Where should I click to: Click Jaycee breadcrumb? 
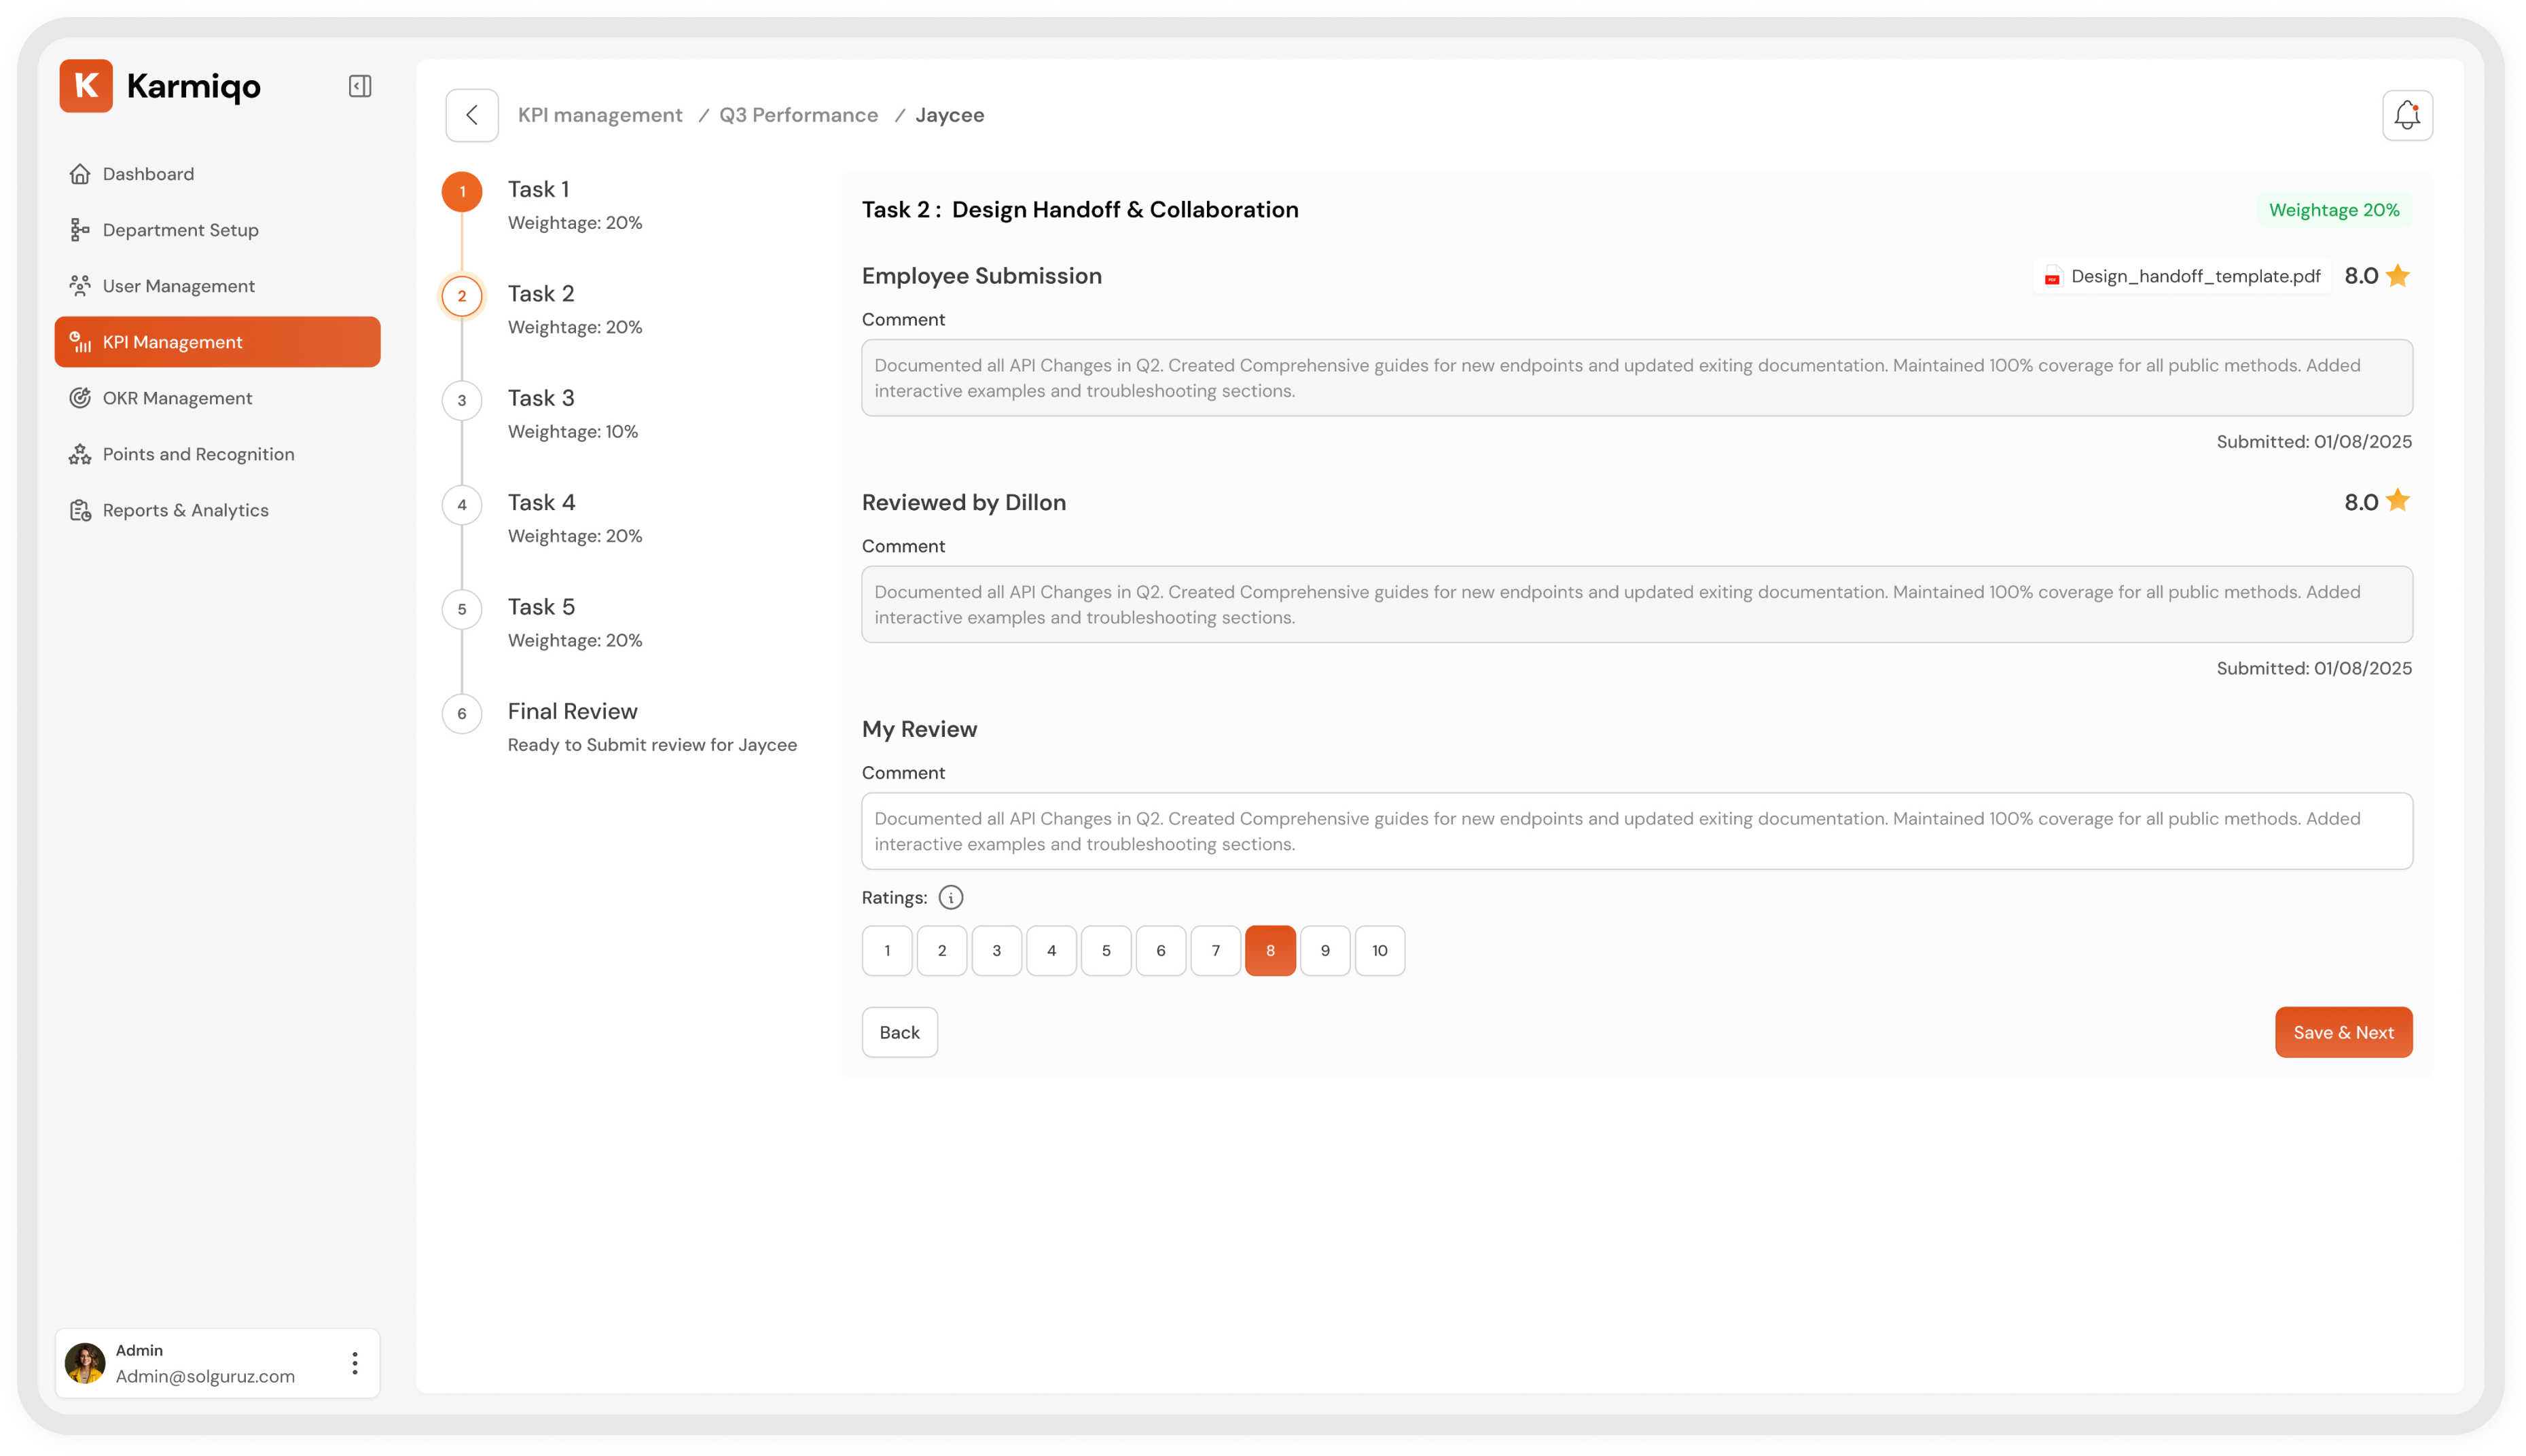click(x=949, y=115)
